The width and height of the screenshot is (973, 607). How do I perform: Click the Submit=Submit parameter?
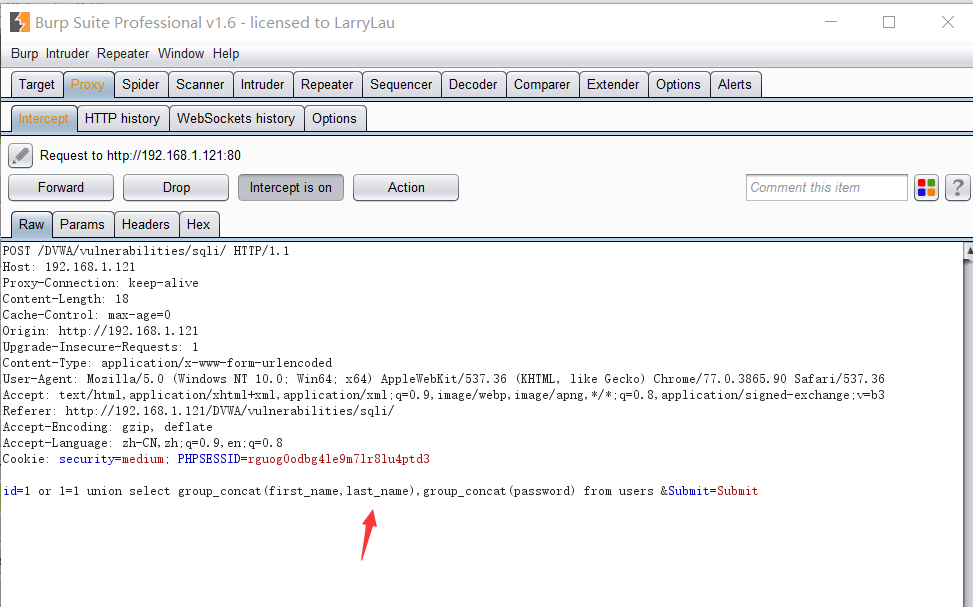click(713, 491)
